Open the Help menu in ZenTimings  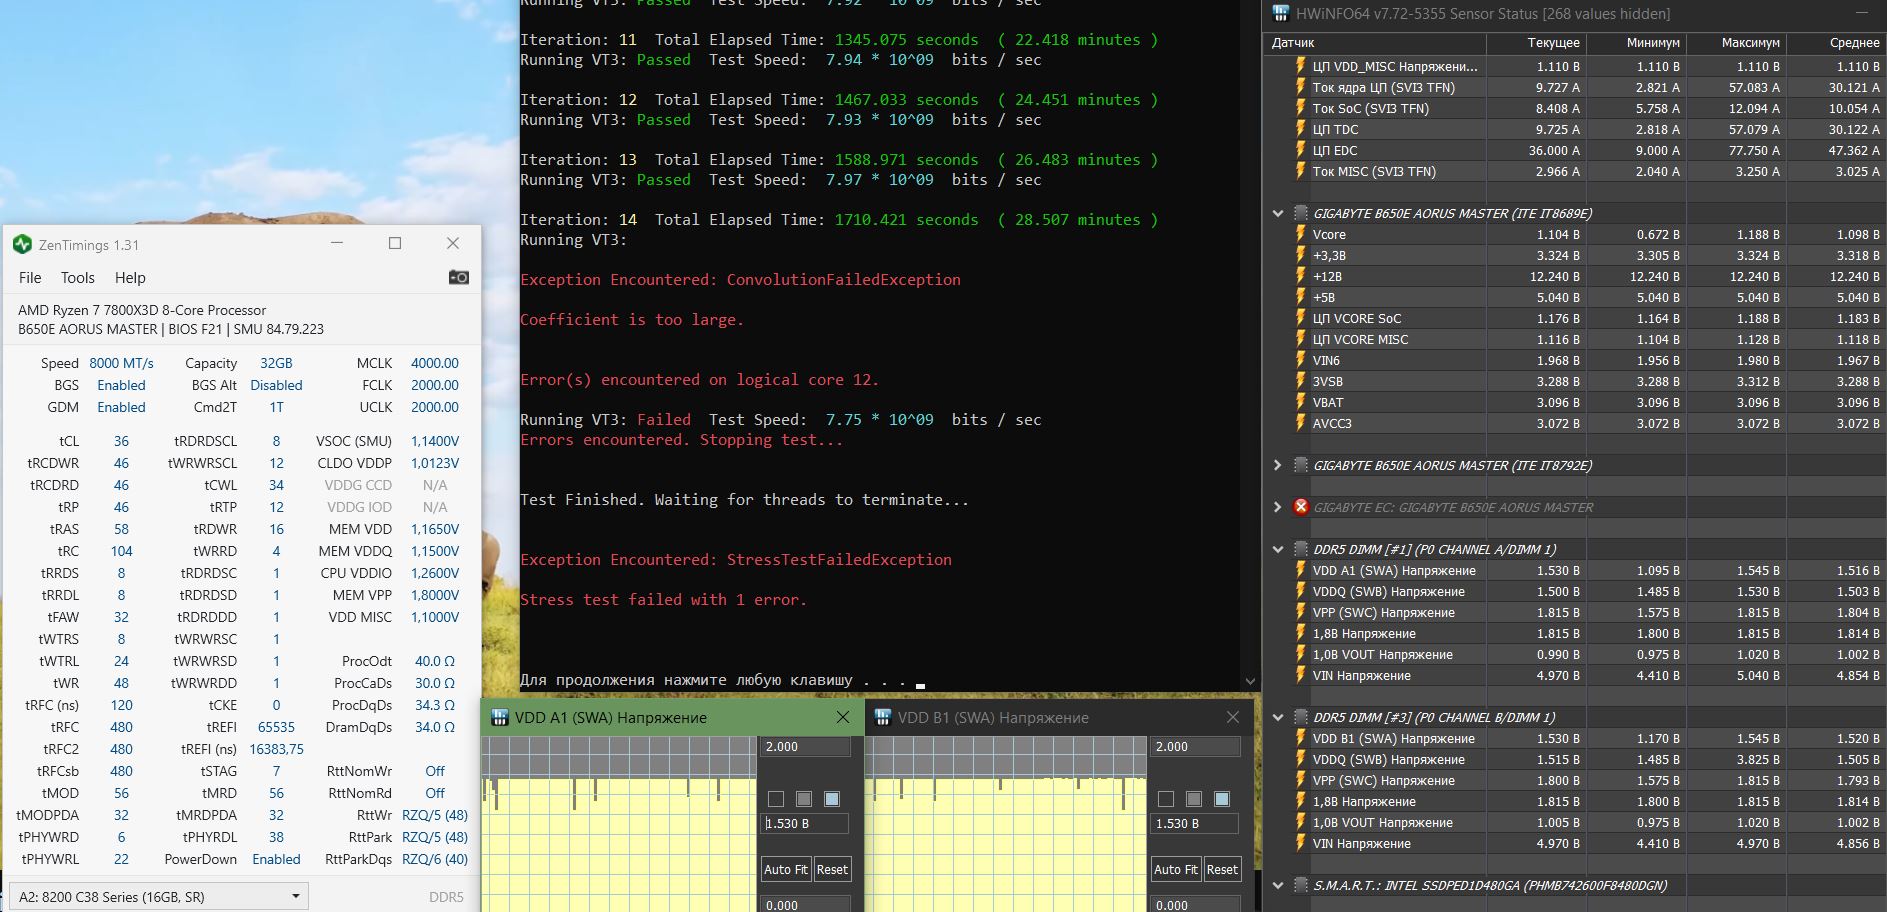pos(130,278)
